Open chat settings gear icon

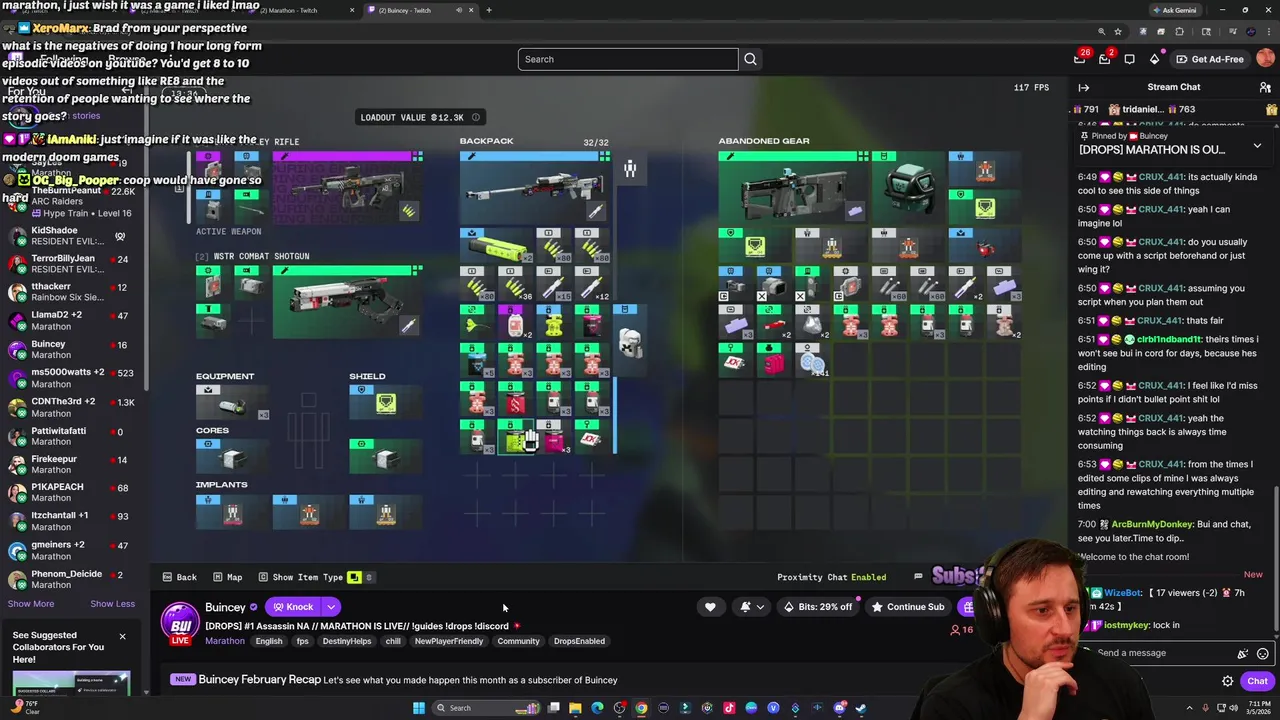pyautogui.click(x=1228, y=681)
